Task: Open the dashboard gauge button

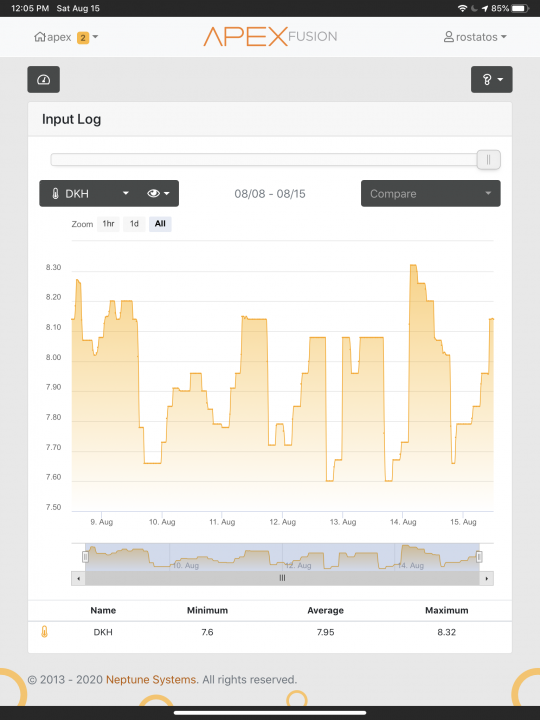Action: point(44,79)
